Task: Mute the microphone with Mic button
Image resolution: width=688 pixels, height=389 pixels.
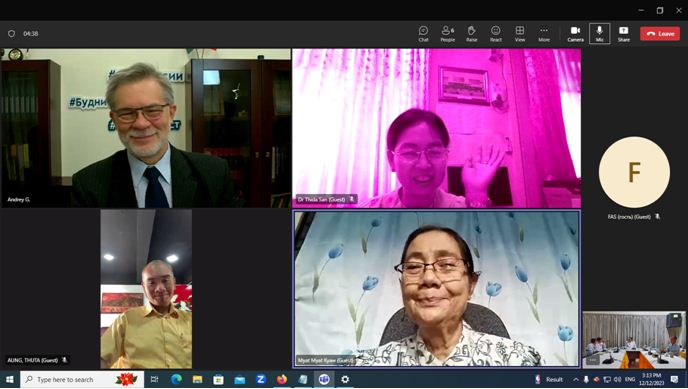Action: pyautogui.click(x=599, y=34)
